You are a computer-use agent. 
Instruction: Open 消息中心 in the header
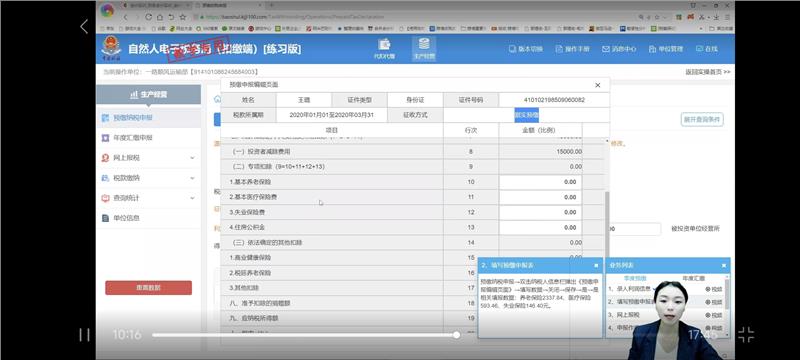[619, 49]
